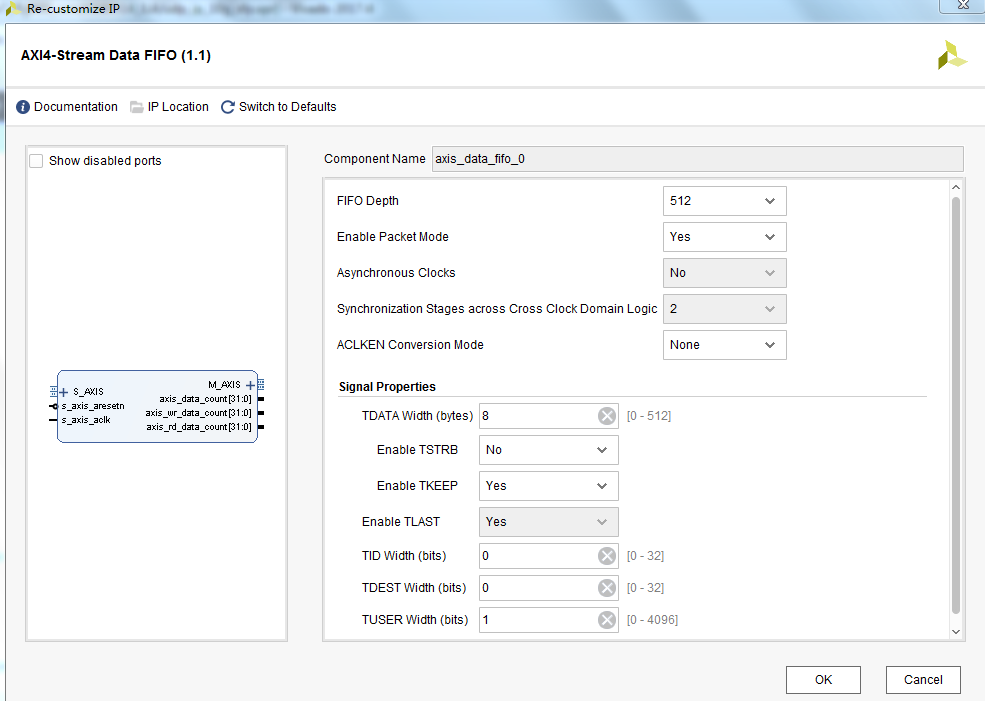Click the Xilinx logo
Viewport: 985px width, 701px height.
951,55
